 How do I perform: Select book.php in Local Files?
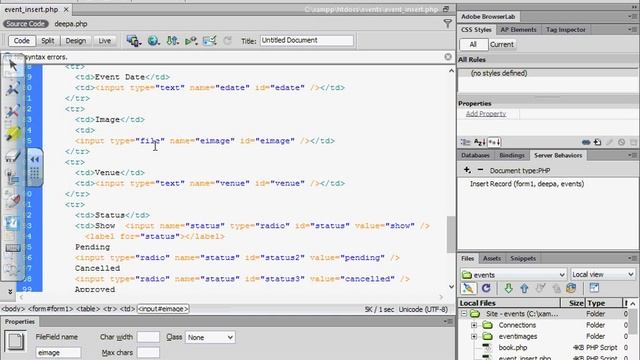click(513, 348)
